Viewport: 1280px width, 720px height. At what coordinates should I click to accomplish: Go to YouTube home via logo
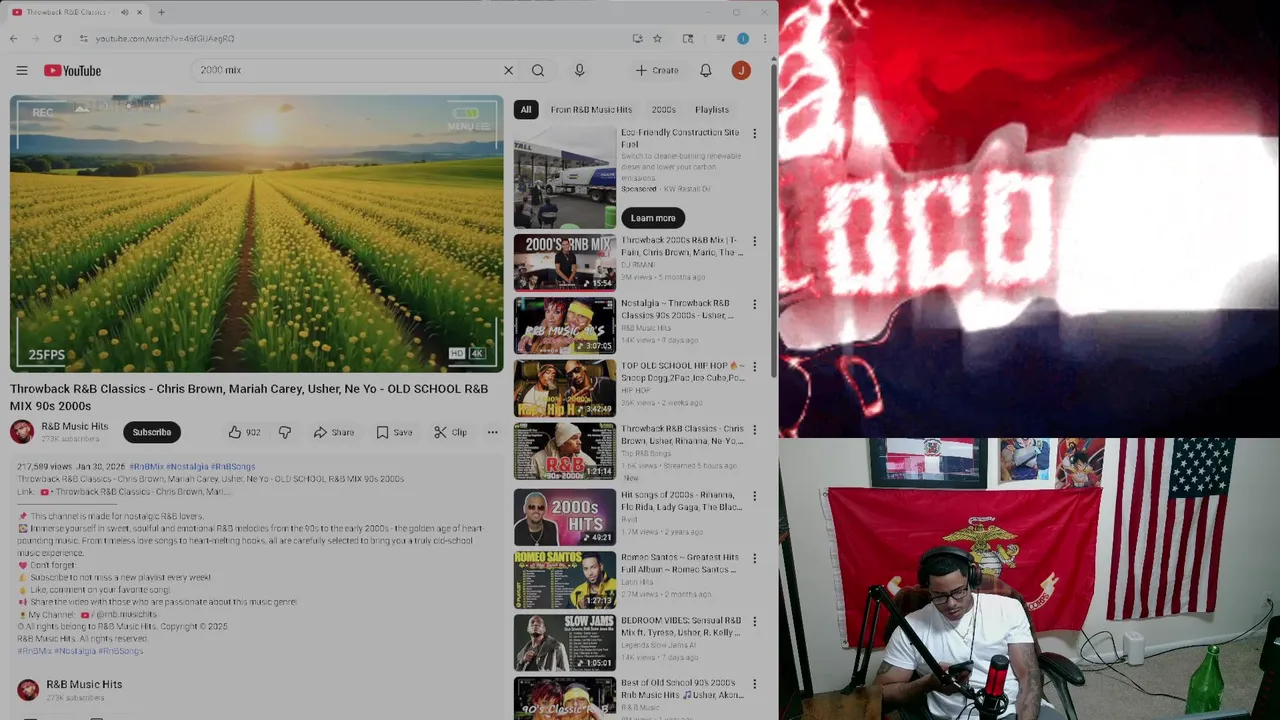[x=72, y=70]
